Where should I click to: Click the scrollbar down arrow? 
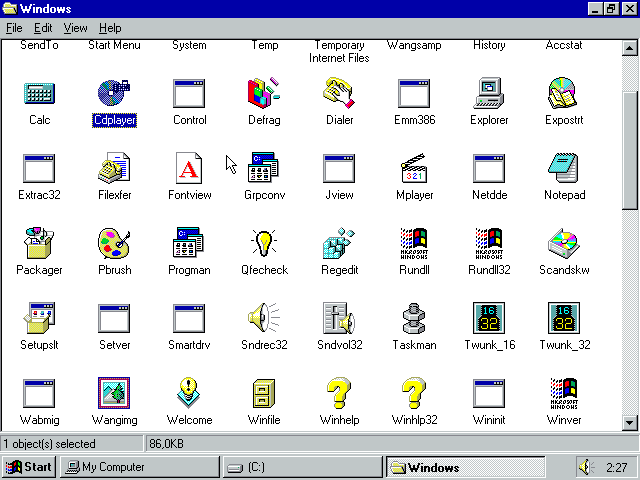pyautogui.click(x=629, y=423)
